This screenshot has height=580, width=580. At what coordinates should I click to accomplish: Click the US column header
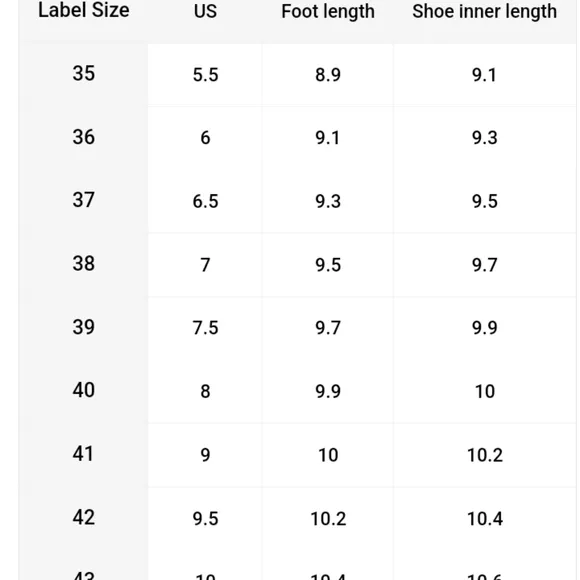[205, 11]
